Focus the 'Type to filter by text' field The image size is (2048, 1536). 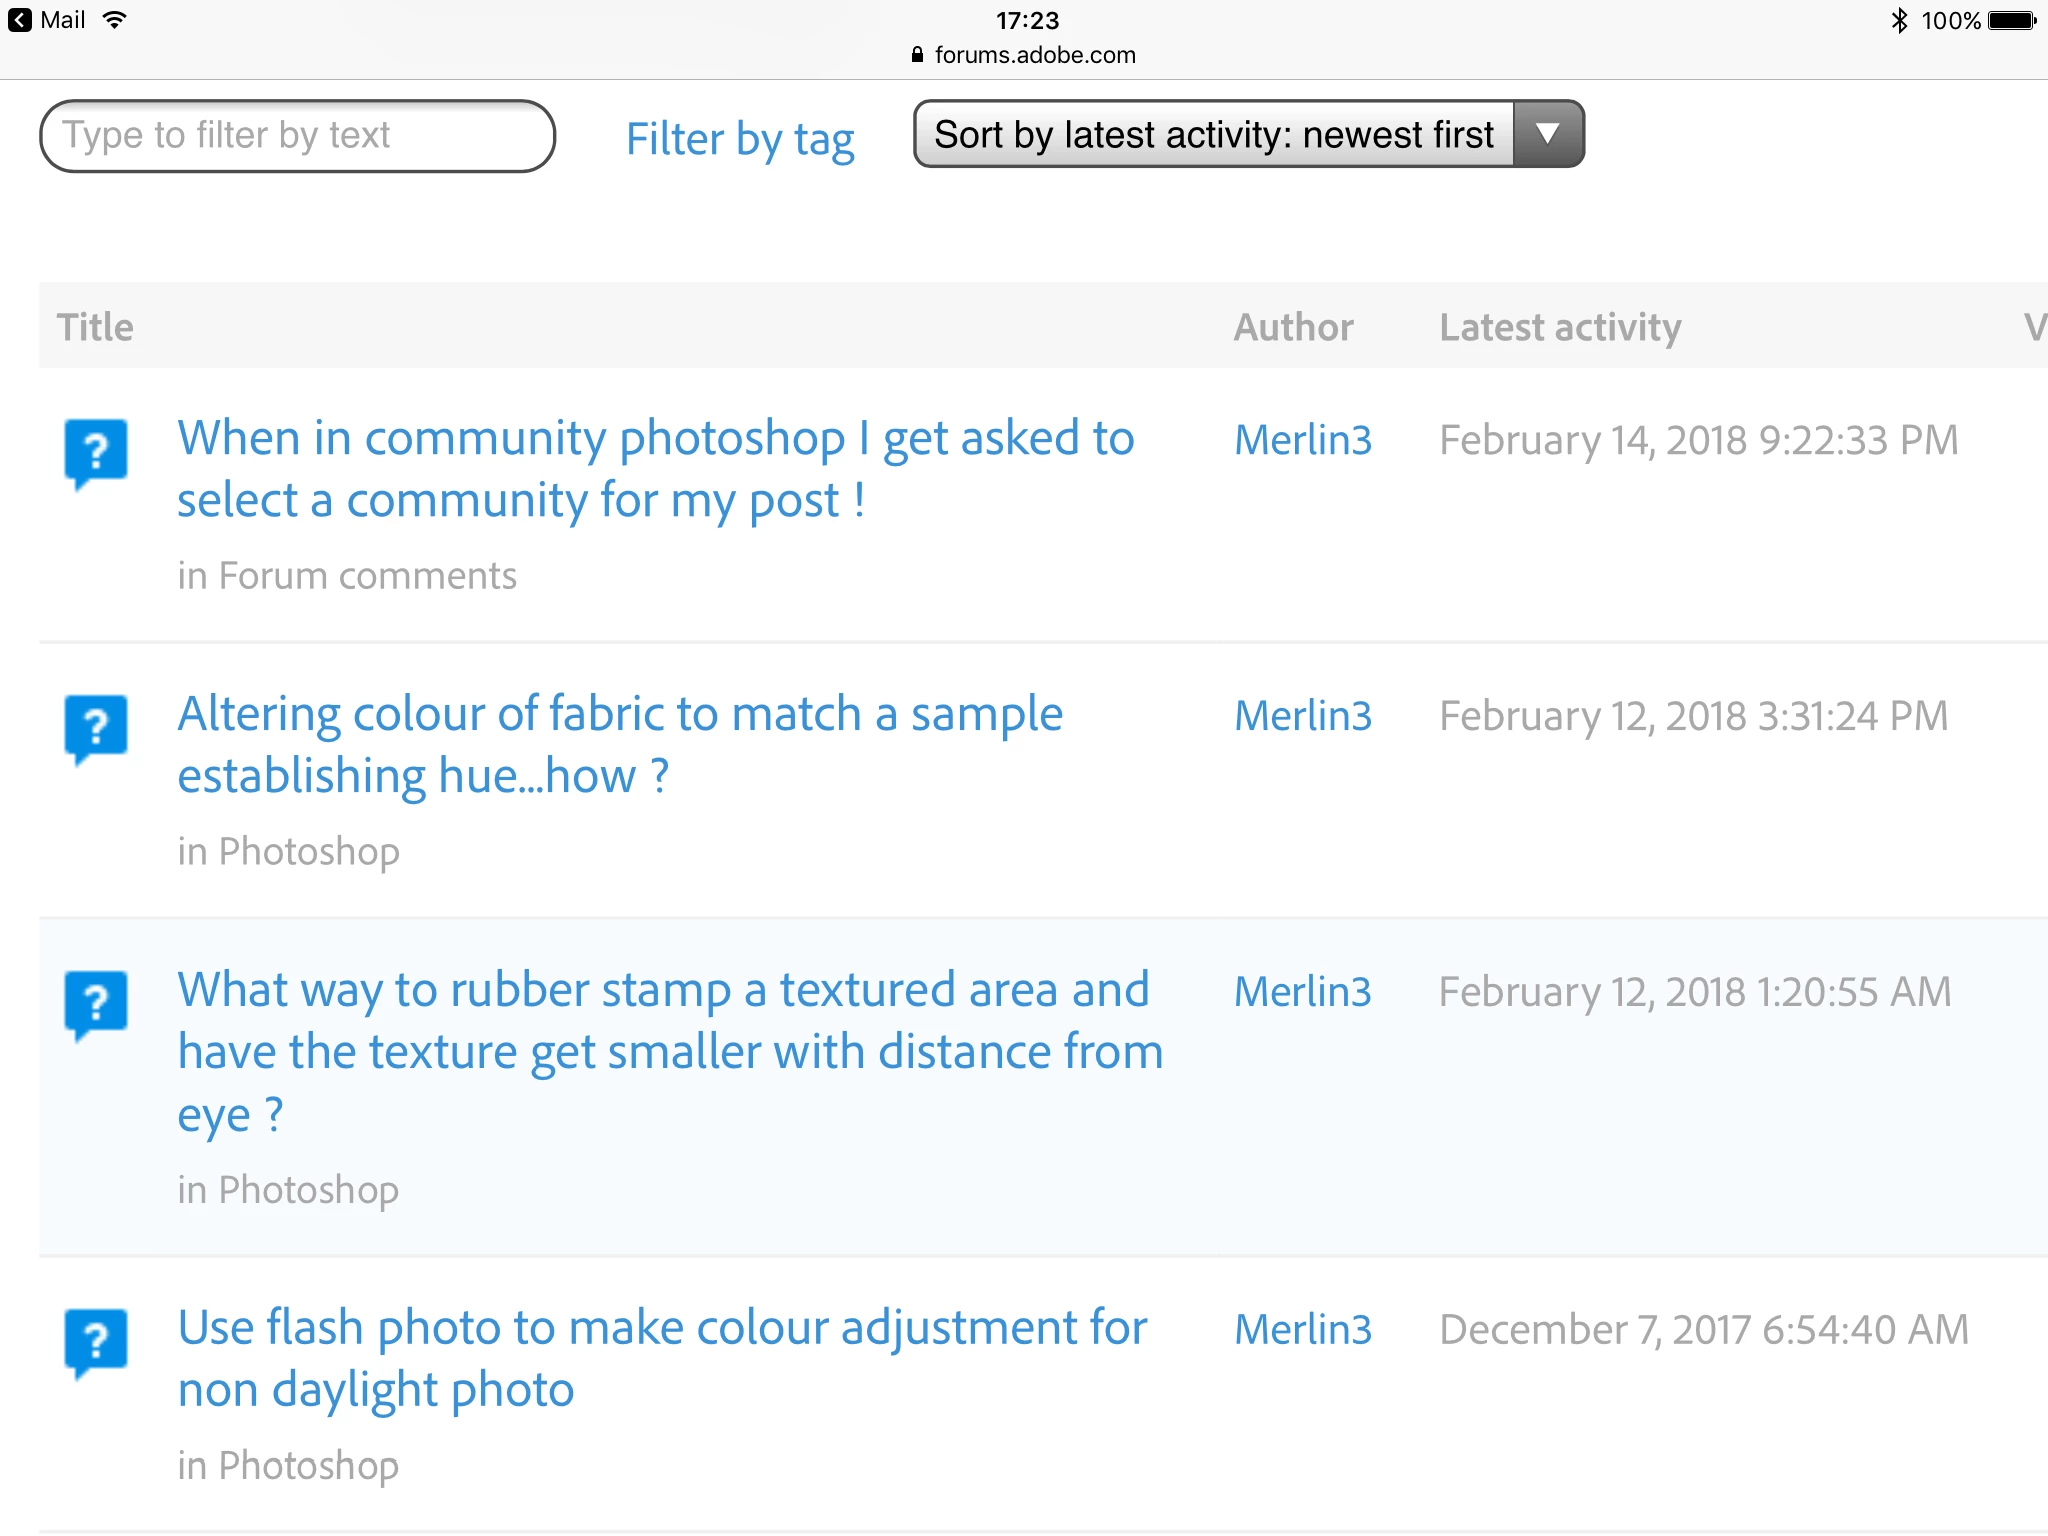click(x=297, y=136)
